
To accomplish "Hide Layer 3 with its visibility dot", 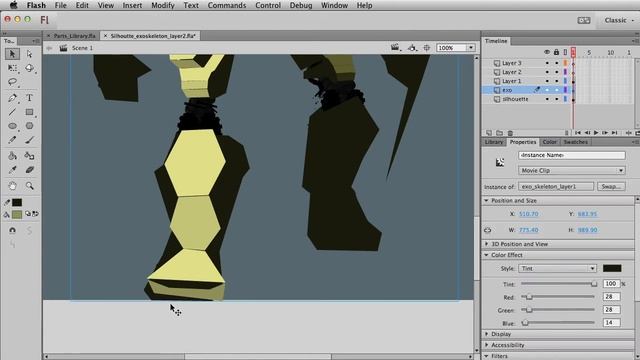I will coord(547,63).
